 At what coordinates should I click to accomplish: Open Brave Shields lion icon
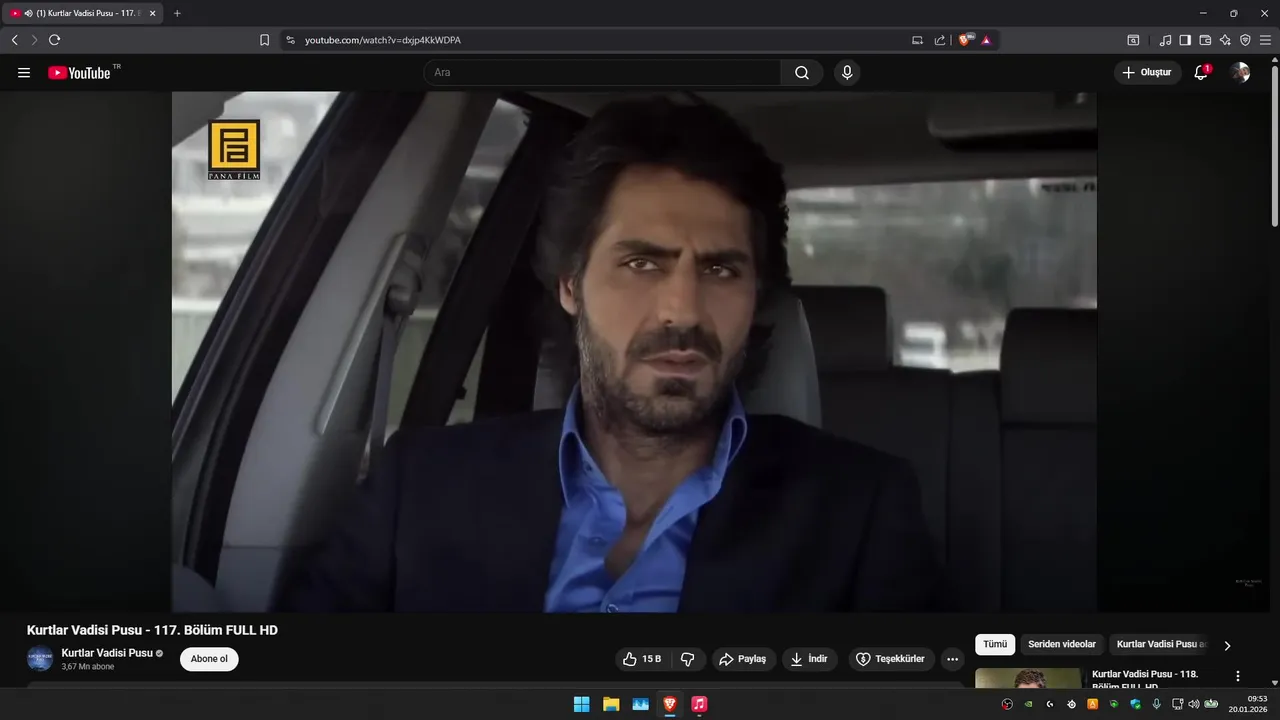point(964,40)
